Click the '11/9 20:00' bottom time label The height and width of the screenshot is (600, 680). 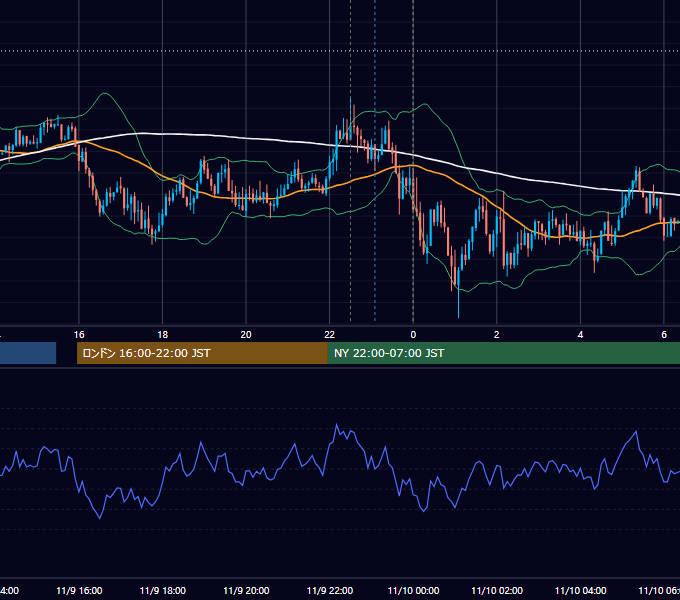point(246,590)
